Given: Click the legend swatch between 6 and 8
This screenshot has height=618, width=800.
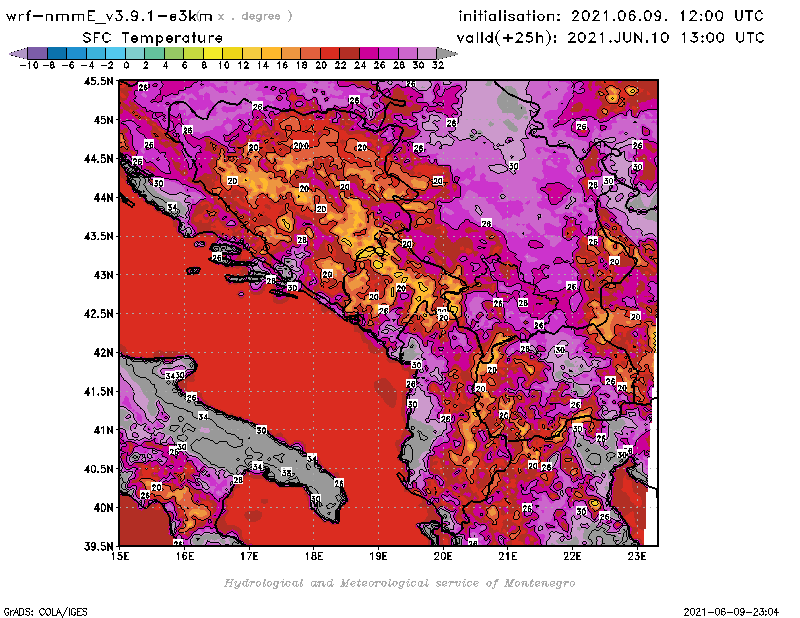Looking at the screenshot, I should coord(193,54).
